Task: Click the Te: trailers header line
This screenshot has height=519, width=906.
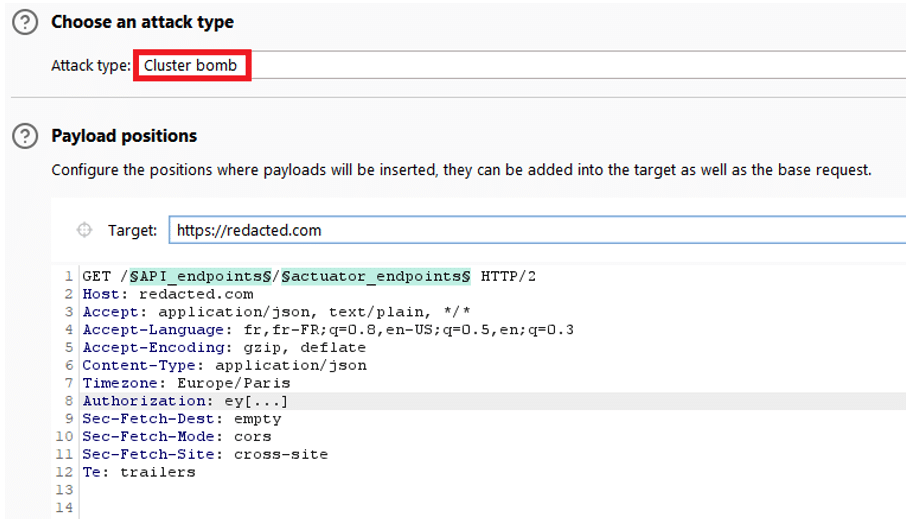Action: (x=139, y=472)
